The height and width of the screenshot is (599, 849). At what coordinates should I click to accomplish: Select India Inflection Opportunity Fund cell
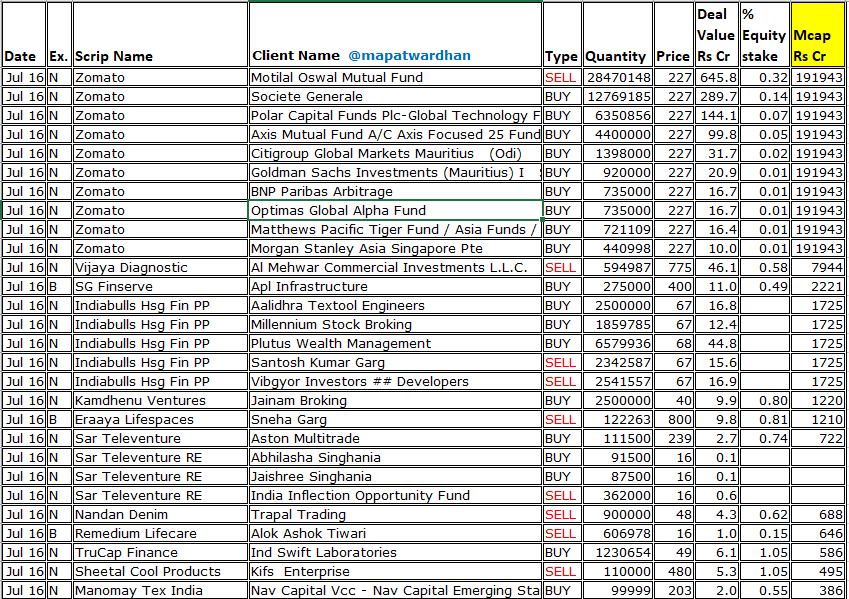click(x=395, y=496)
